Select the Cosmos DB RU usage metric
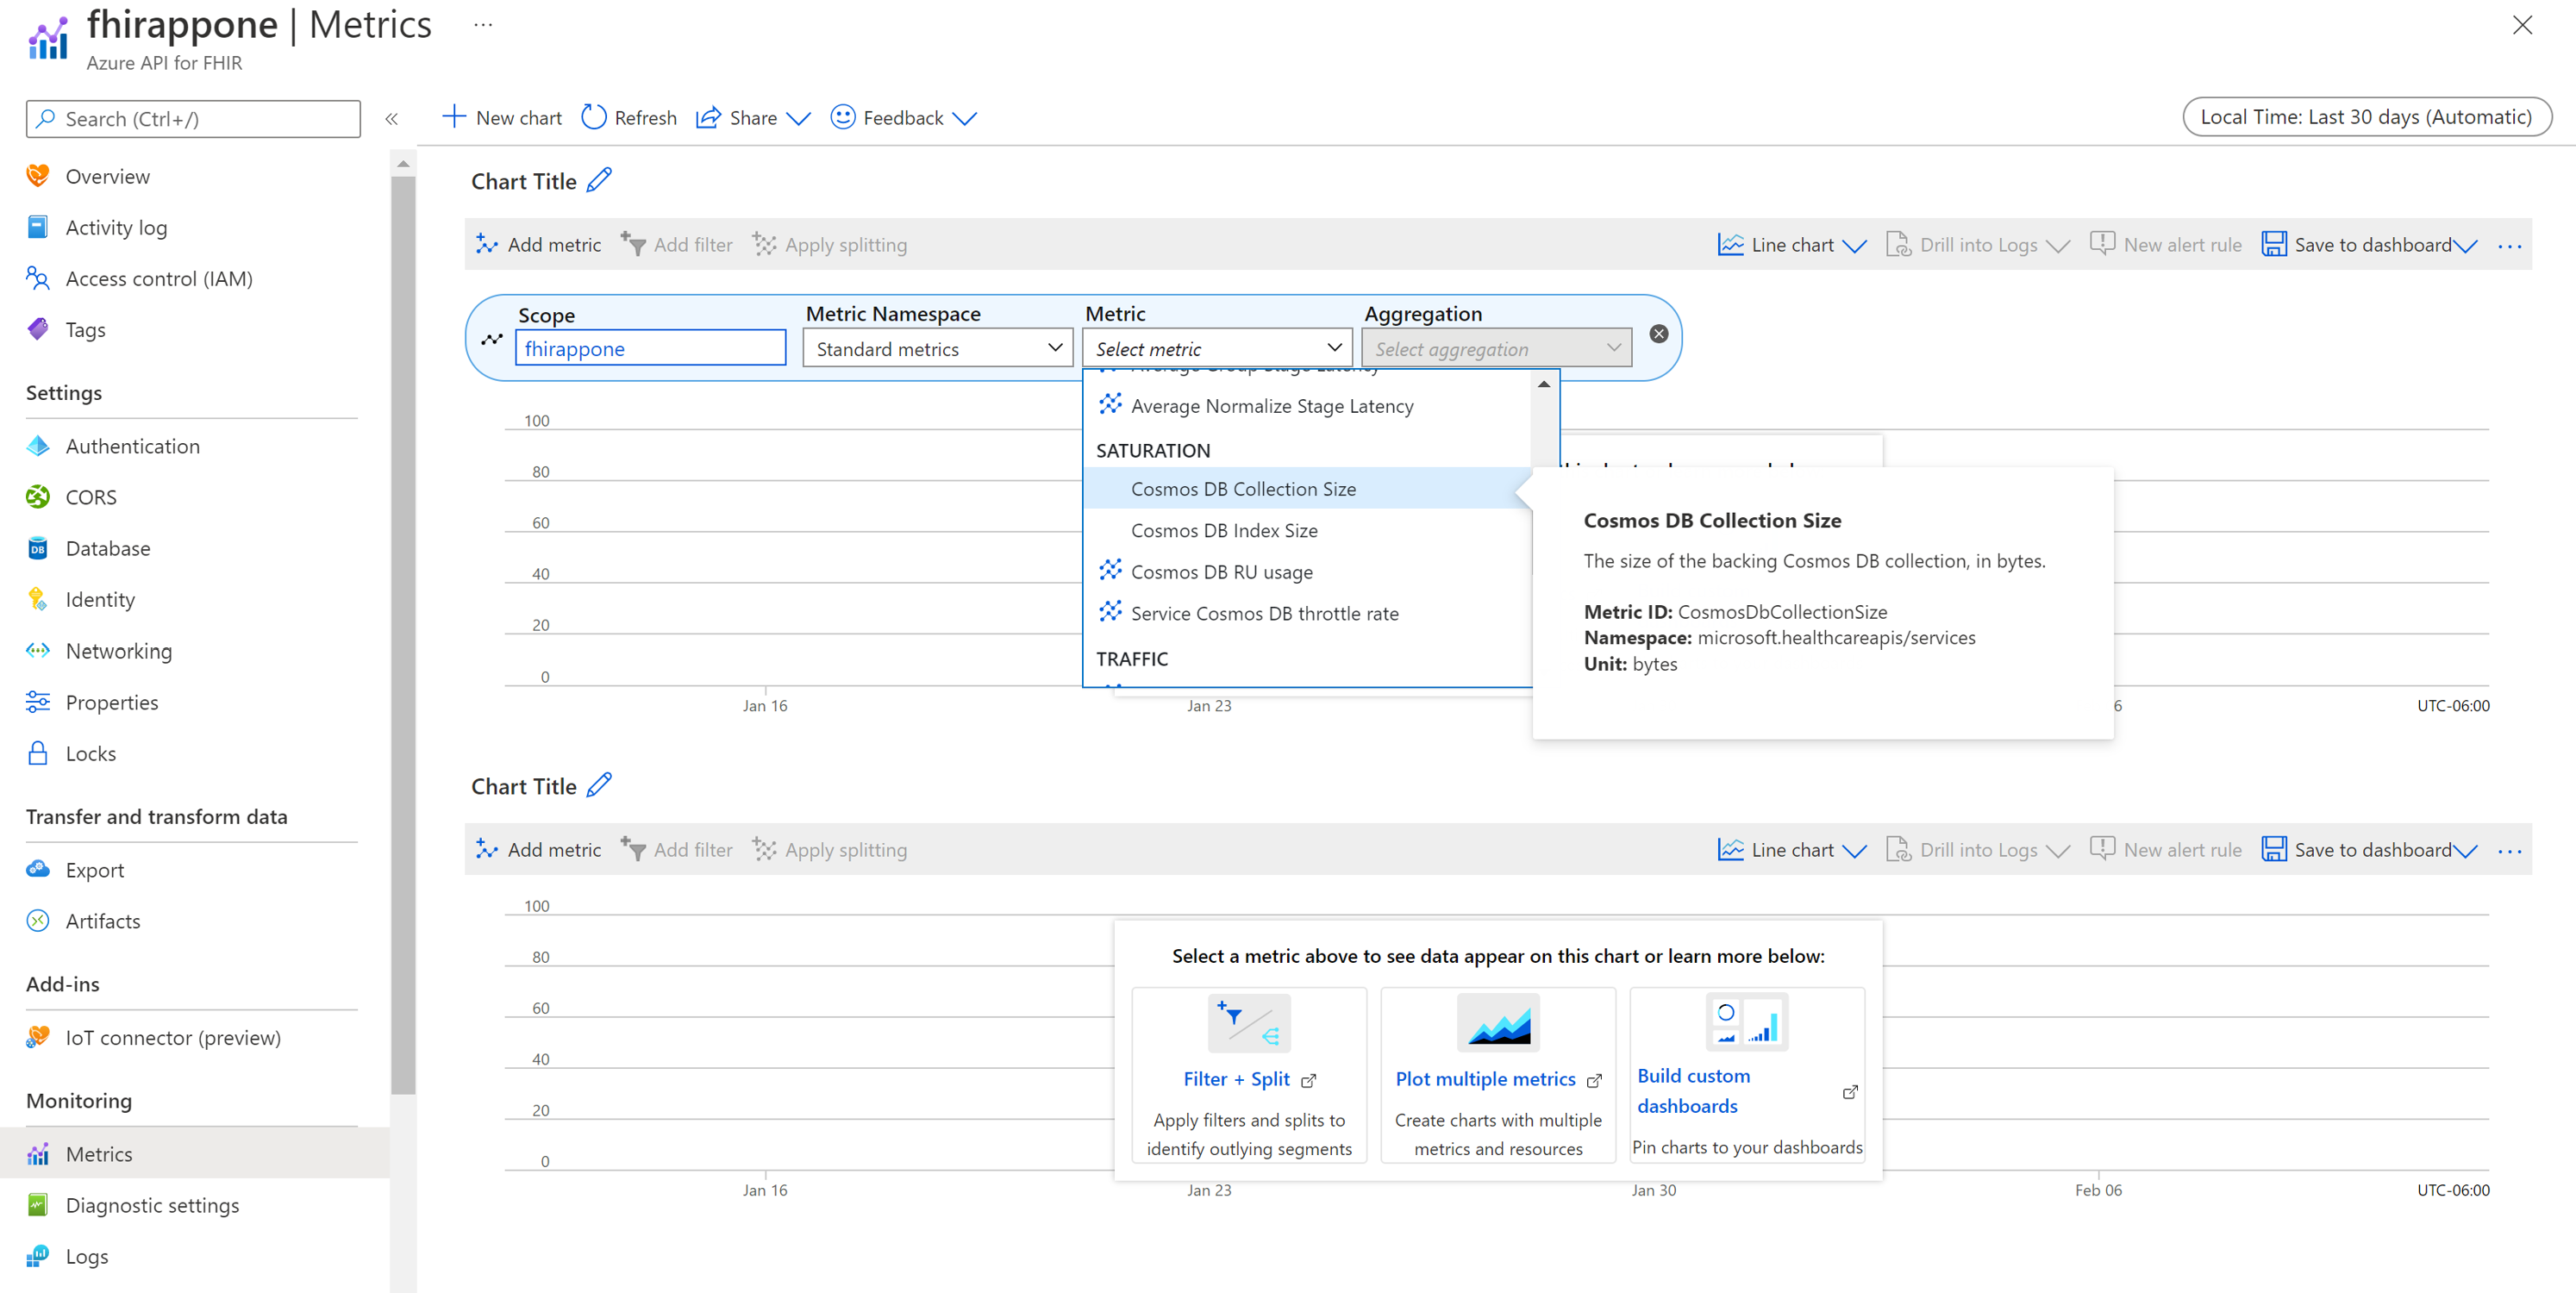Image resolution: width=2576 pixels, height=1293 pixels. tap(1221, 571)
